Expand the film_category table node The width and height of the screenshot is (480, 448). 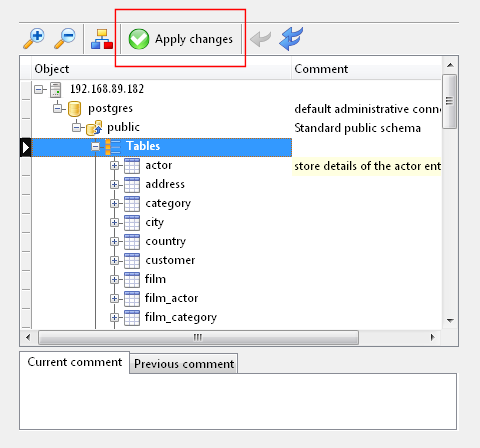114,318
